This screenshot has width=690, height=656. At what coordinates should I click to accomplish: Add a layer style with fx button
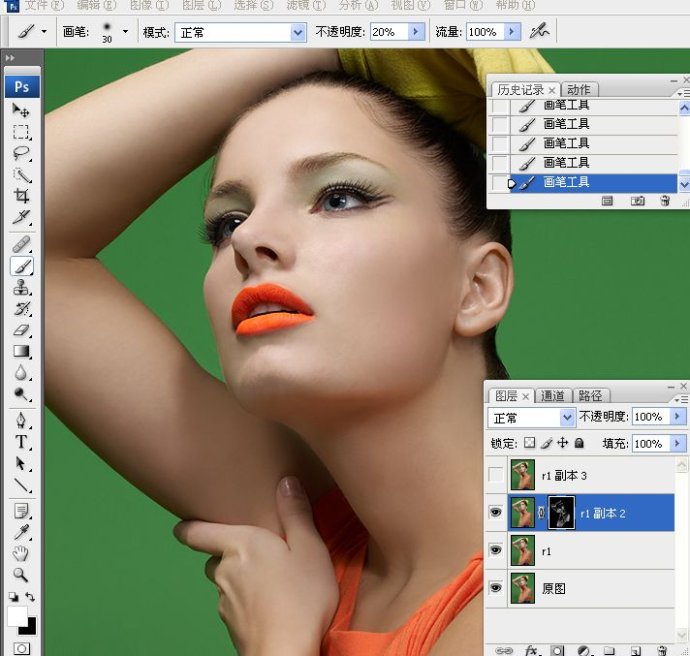(x=531, y=650)
